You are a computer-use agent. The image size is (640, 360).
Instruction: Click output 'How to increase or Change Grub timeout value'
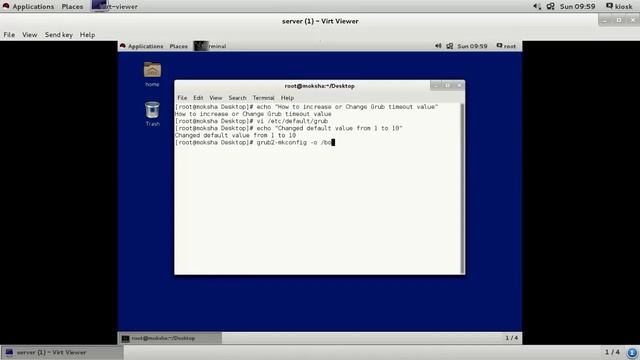[x=253, y=114]
